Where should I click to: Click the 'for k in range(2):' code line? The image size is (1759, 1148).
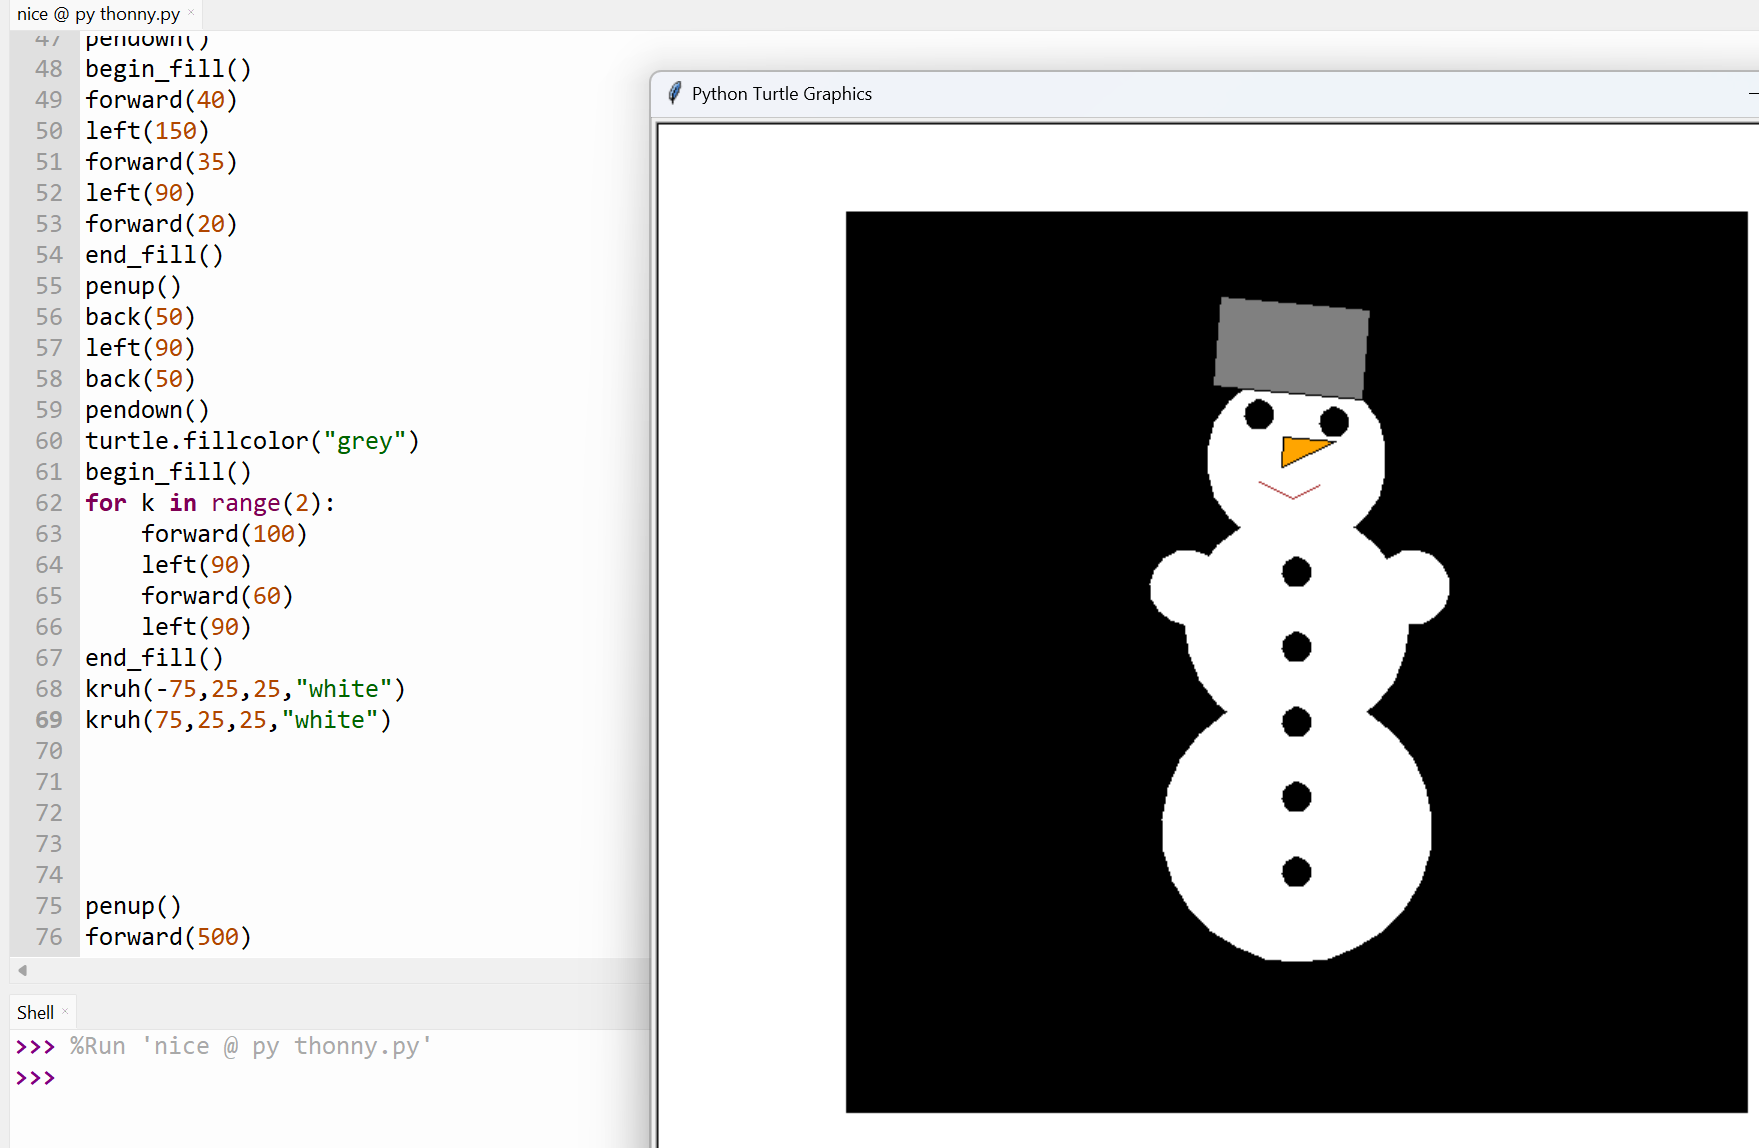tap(210, 503)
